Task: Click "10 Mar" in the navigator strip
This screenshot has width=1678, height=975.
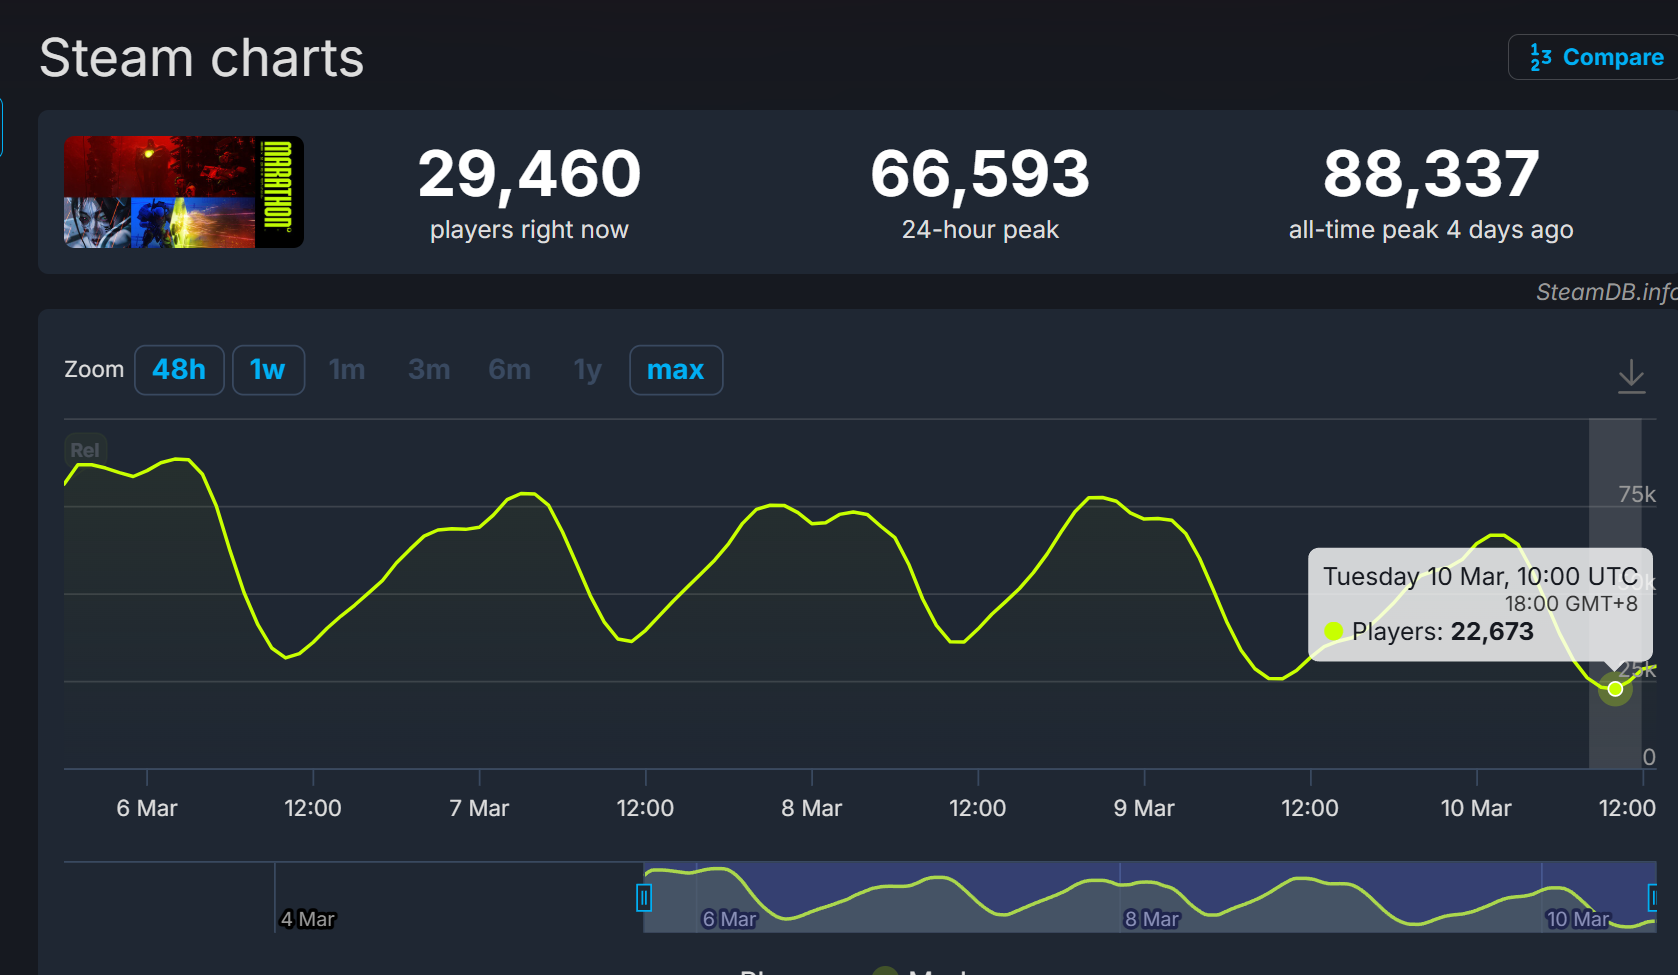Action: pos(1578,919)
